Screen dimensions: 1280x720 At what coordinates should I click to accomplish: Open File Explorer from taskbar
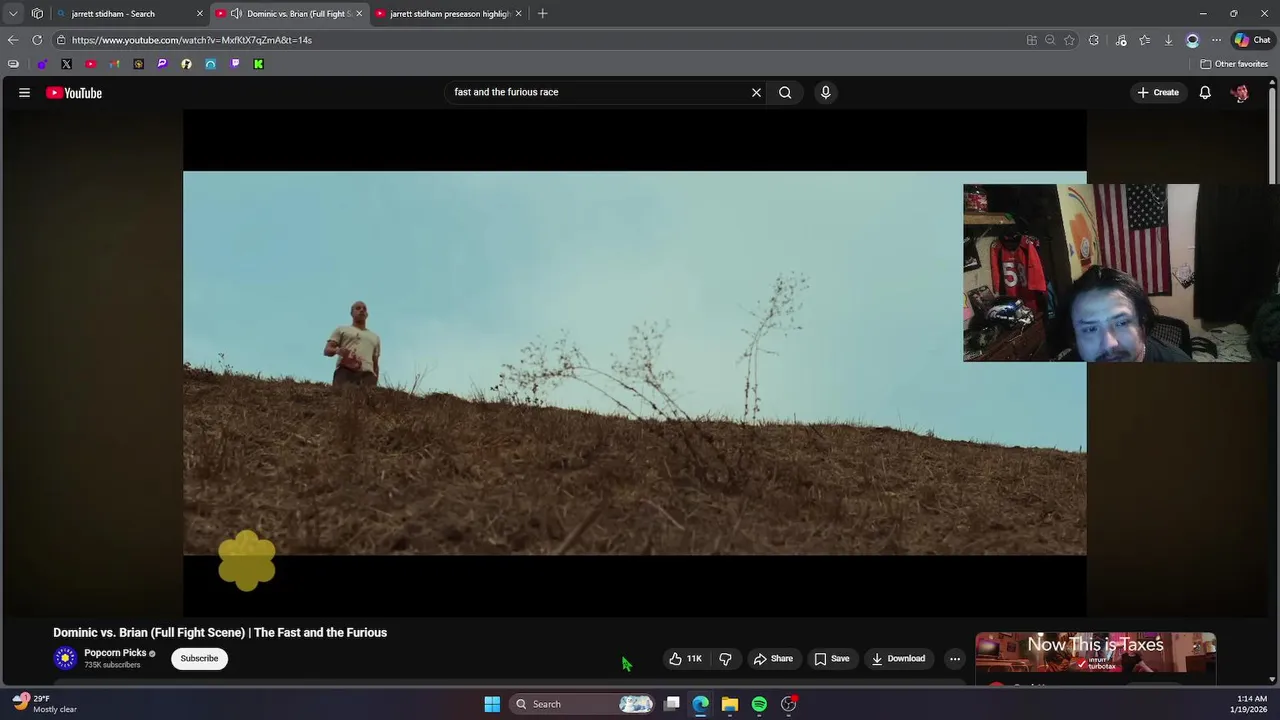(x=730, y=704)
